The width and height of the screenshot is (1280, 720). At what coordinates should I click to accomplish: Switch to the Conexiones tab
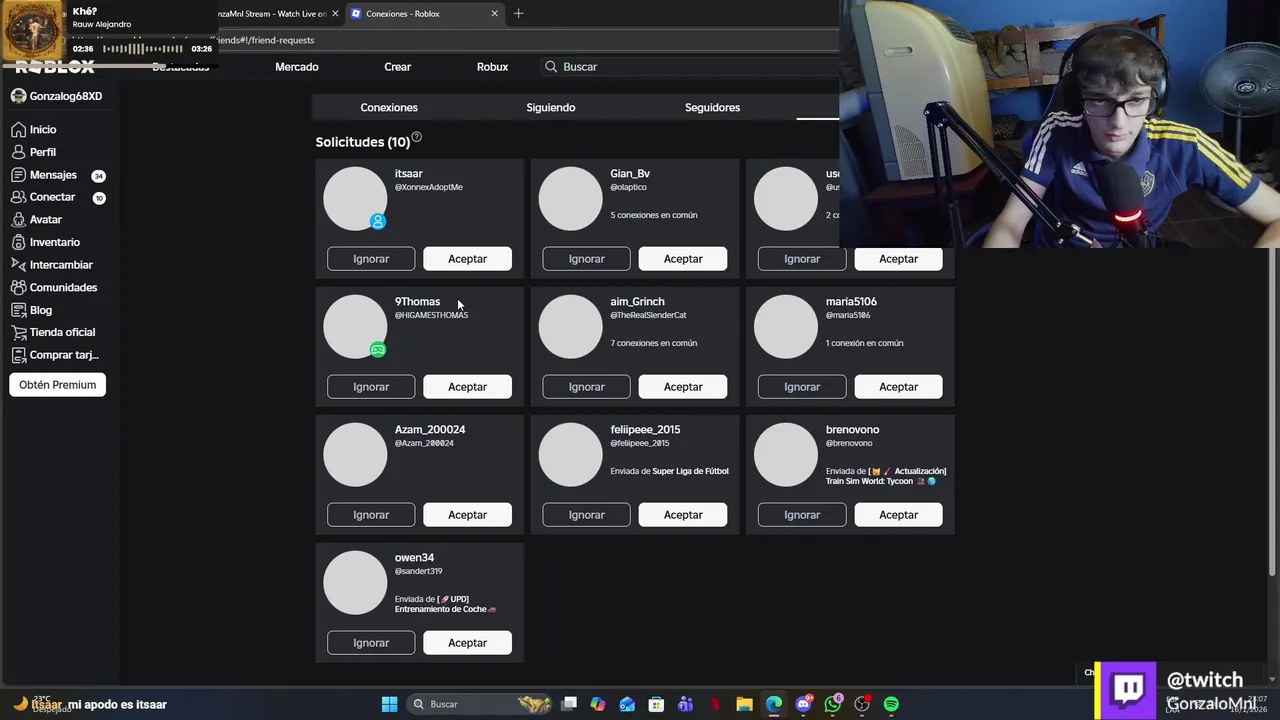point(389,107)
